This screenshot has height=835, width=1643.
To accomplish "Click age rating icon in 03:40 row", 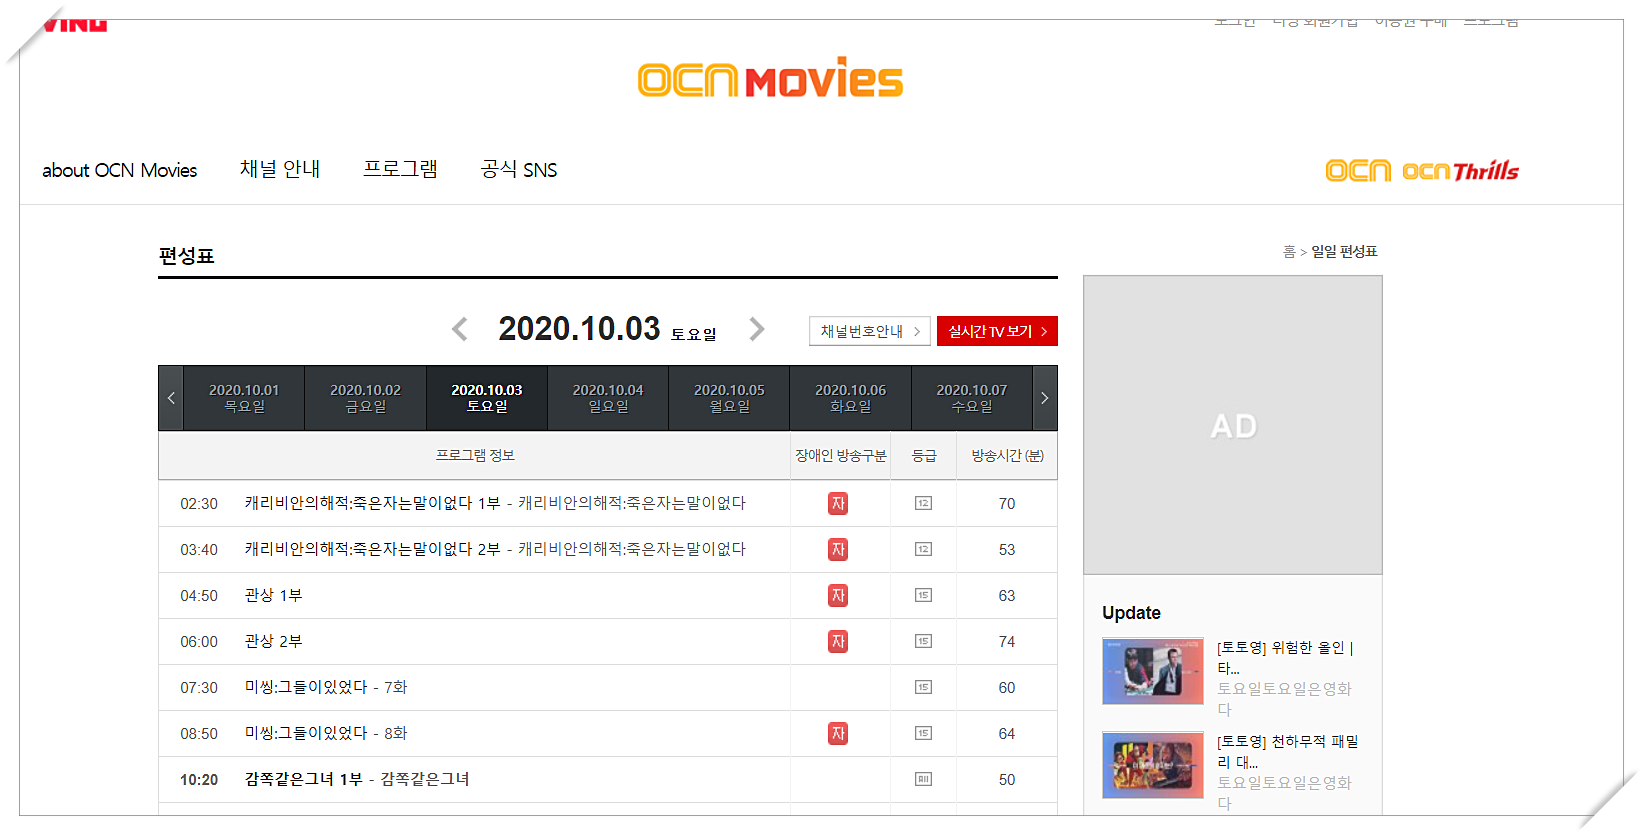I will [x=924, y=550].
